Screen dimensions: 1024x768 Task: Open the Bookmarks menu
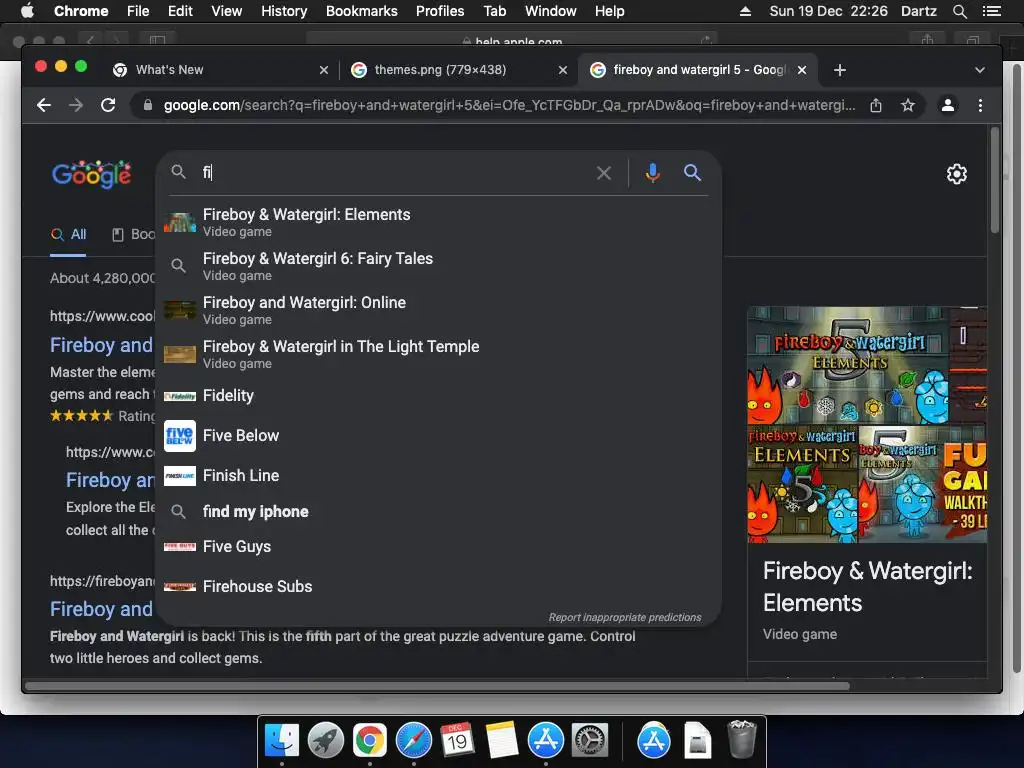tap(361, 11)
